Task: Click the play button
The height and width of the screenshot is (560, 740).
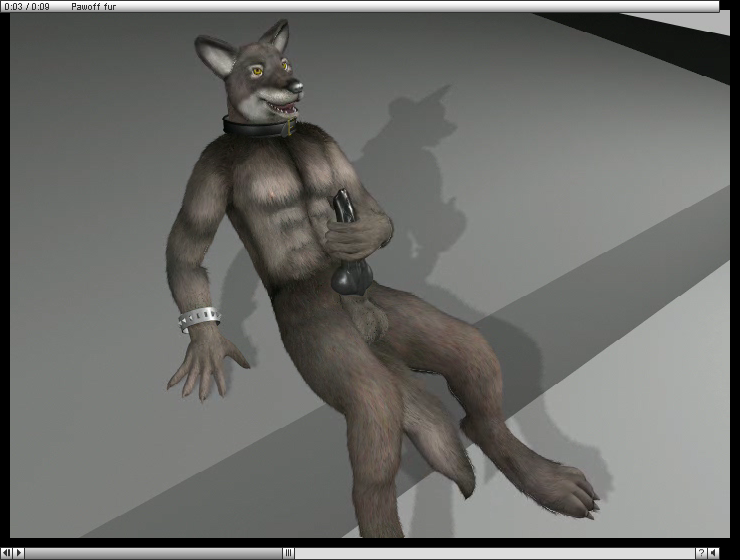Action: (x=19, y=553)
